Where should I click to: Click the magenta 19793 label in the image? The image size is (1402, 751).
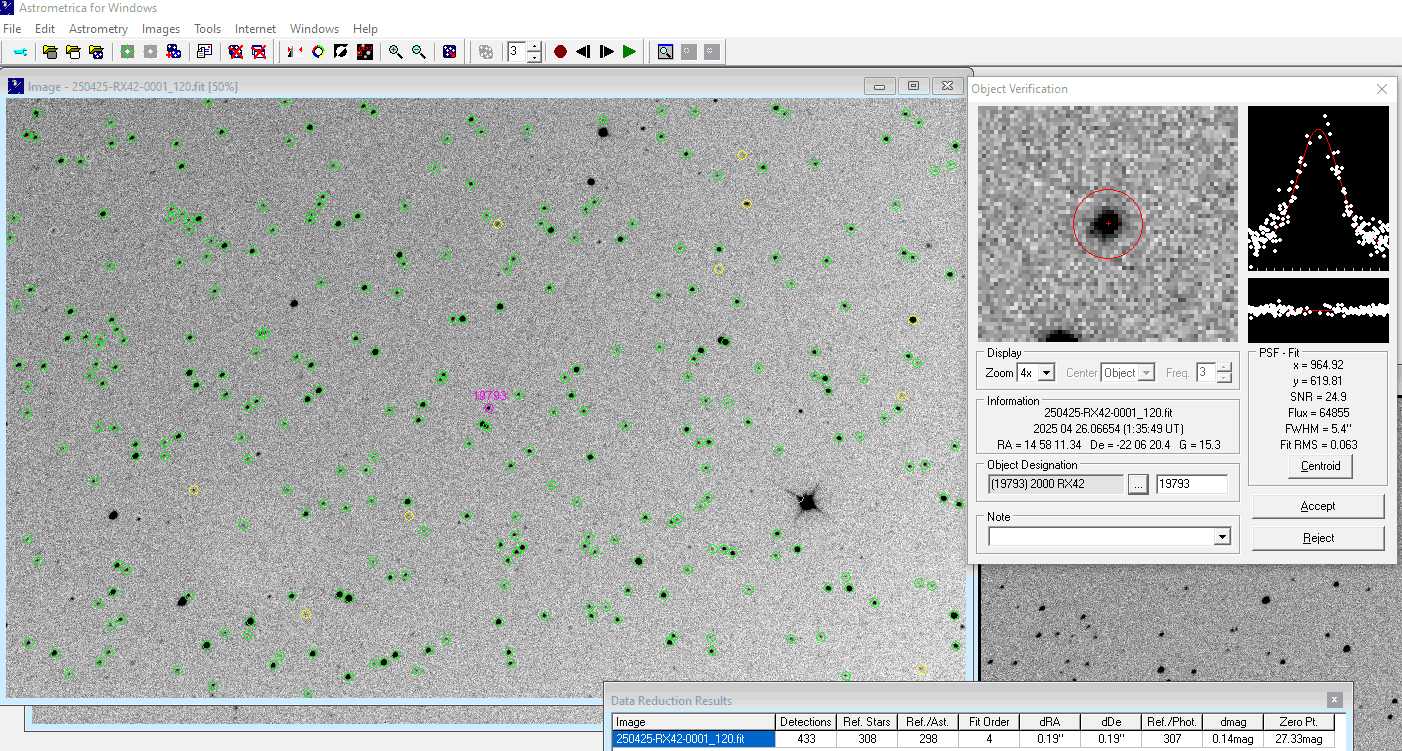pyautogui.click(x=490, y=396)
